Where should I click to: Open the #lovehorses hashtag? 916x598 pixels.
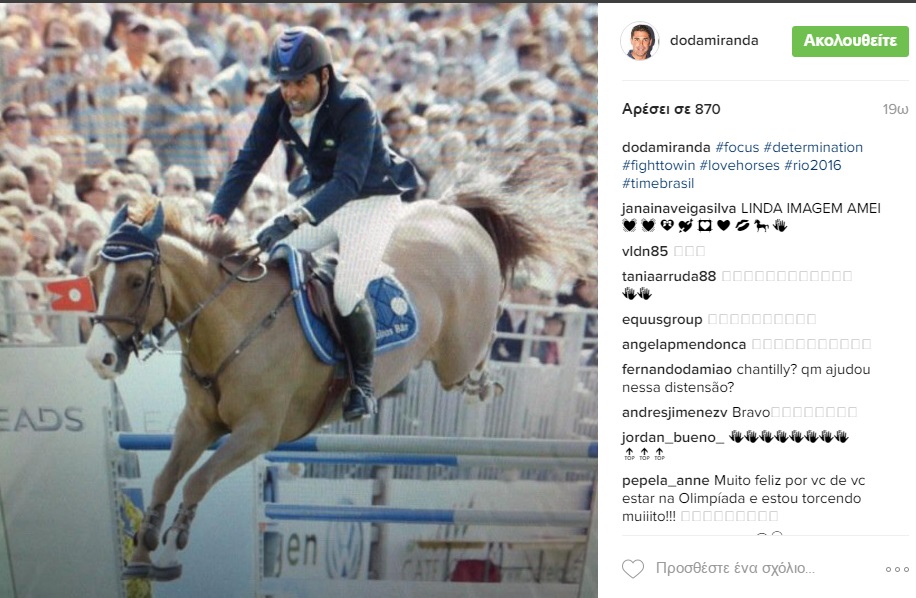[x=740, y=165]
